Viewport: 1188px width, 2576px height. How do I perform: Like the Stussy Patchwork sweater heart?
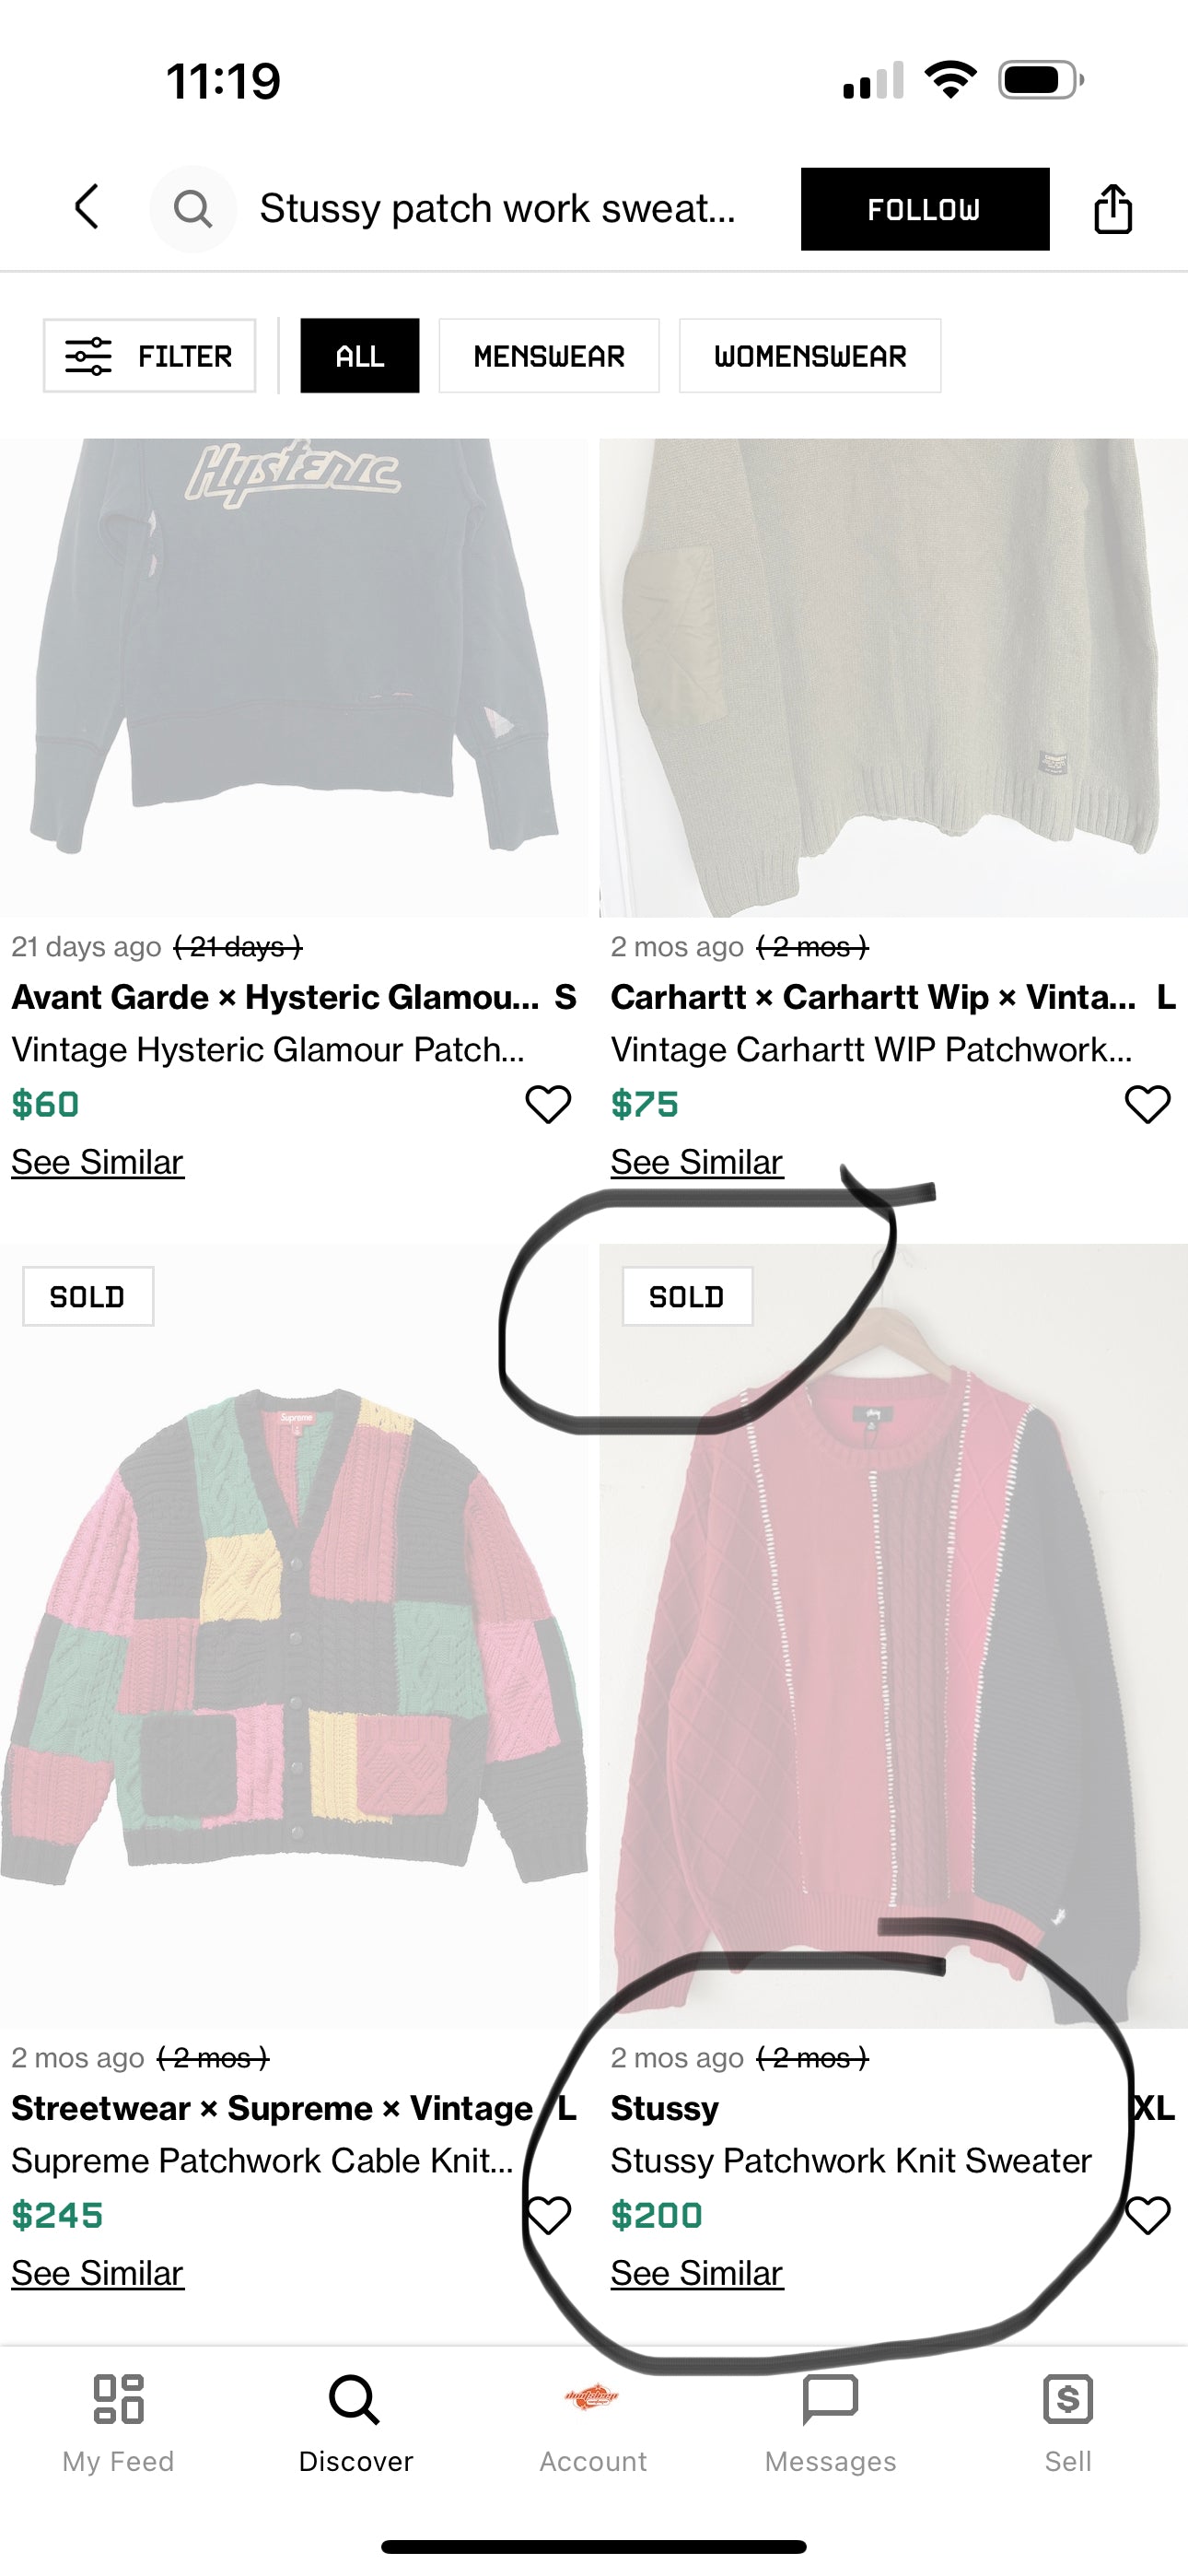point(1147,2215)
